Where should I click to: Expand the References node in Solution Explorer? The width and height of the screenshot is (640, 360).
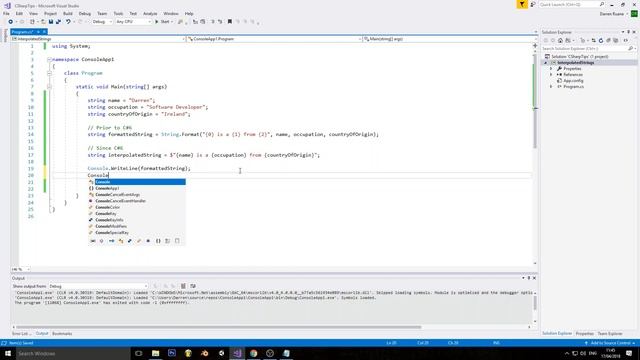point(551,75)
